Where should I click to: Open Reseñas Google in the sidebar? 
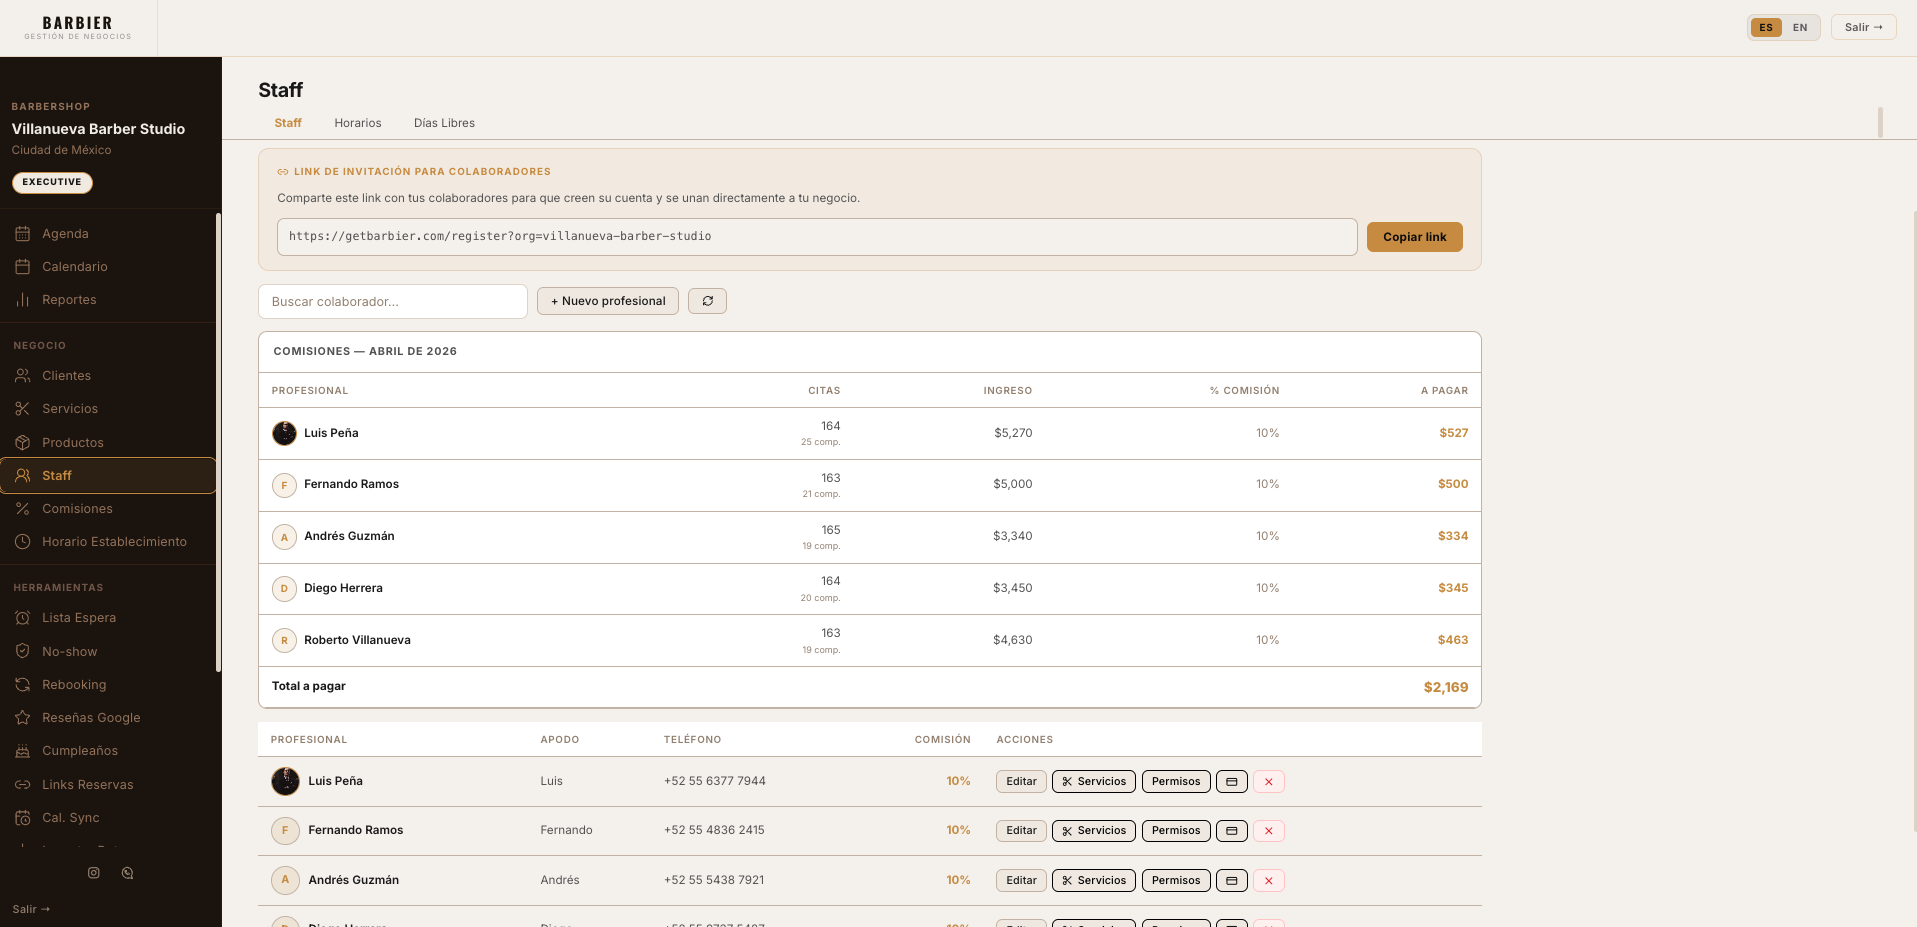click(x=91, y=718)
